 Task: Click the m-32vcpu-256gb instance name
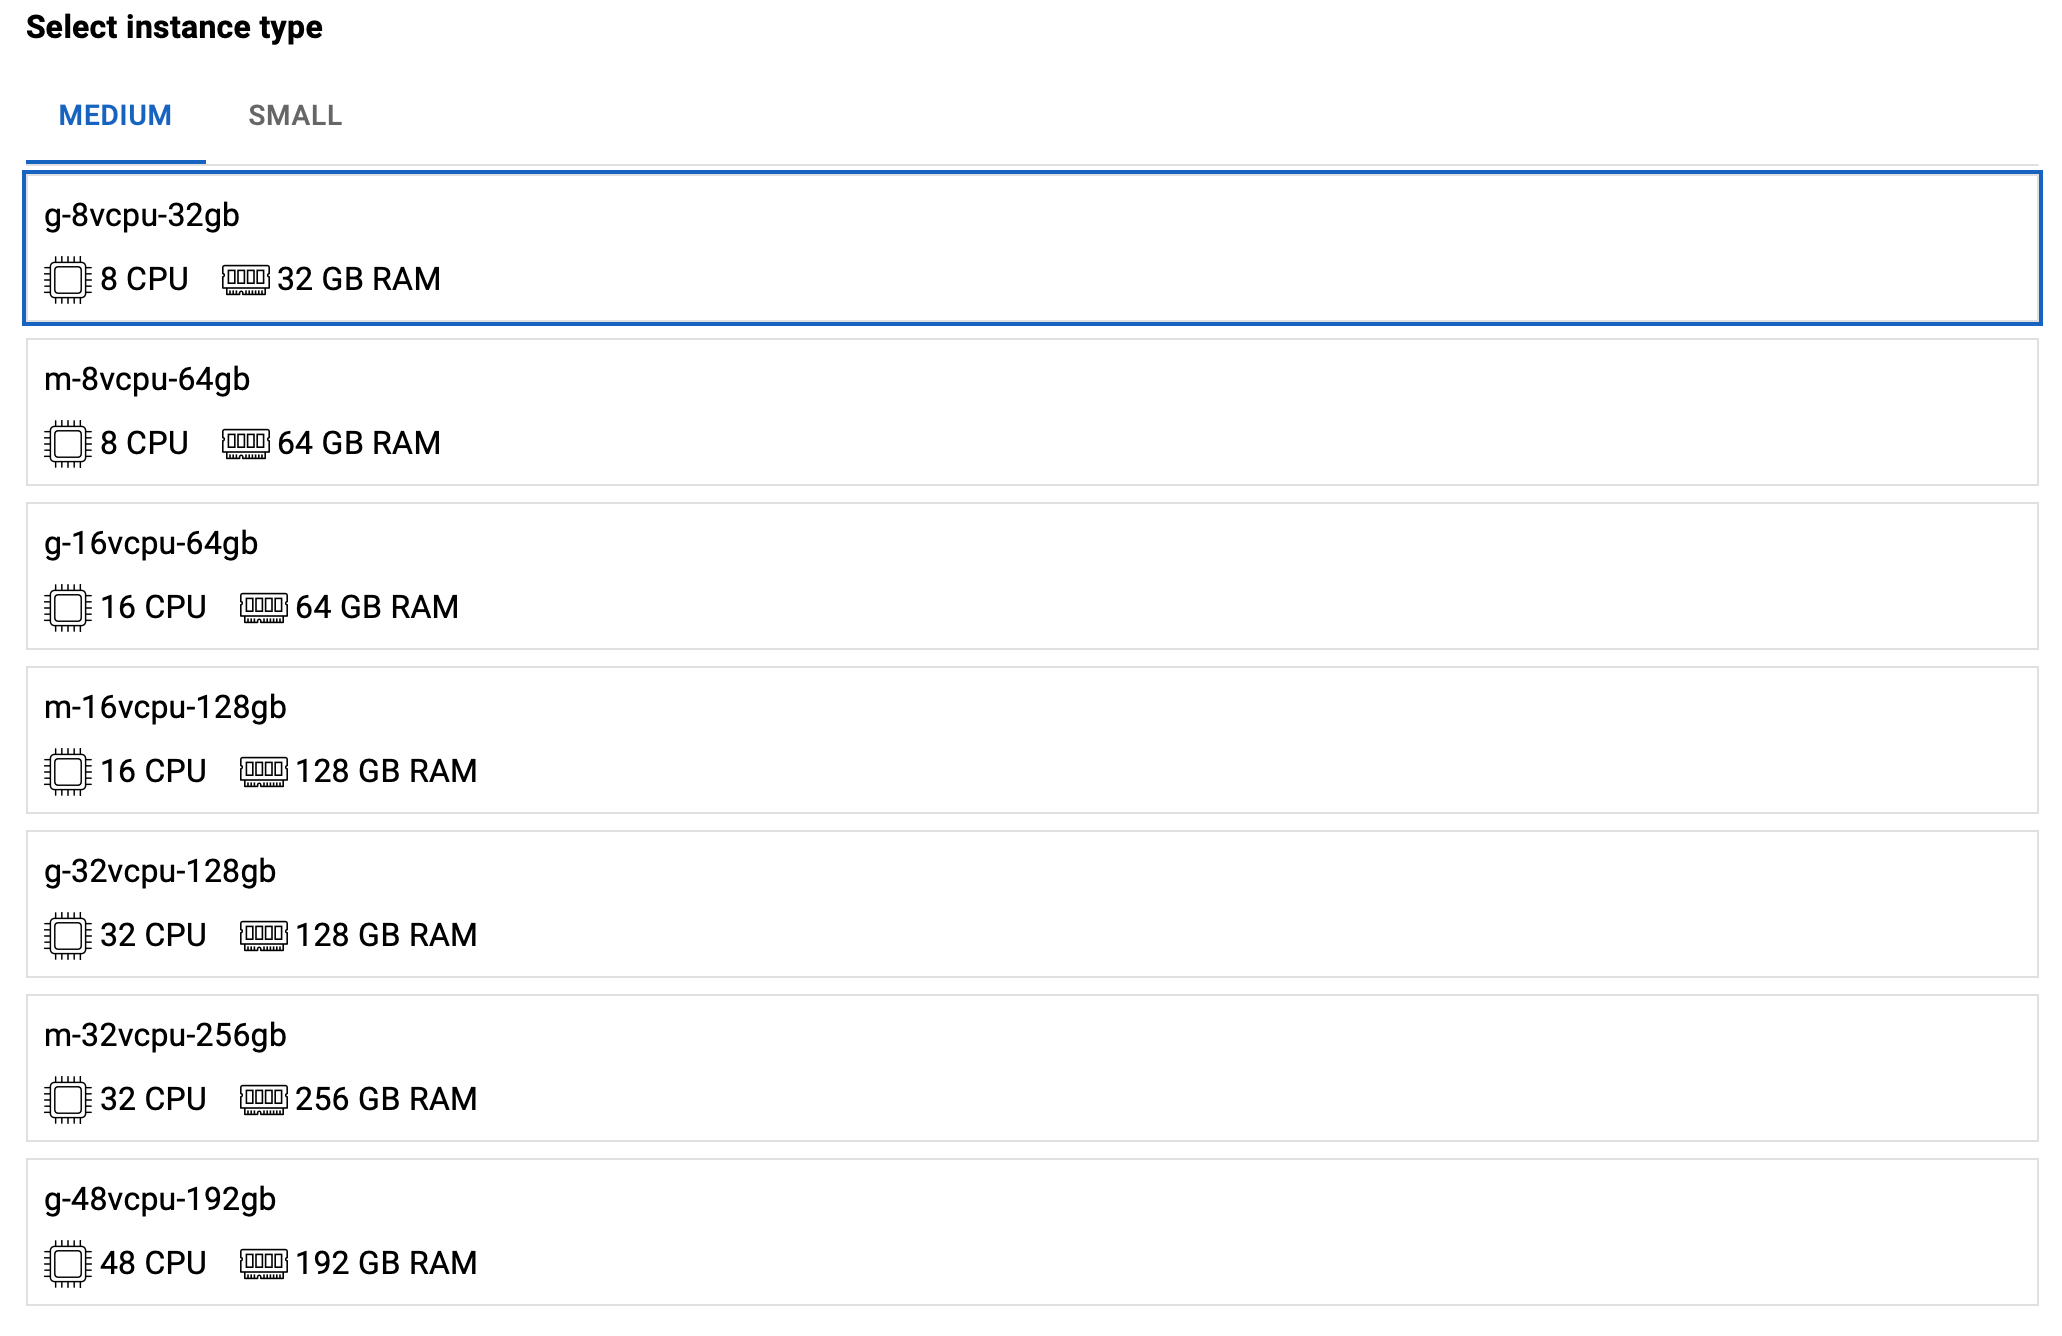pyautogui.click(x=165, y=1036)
